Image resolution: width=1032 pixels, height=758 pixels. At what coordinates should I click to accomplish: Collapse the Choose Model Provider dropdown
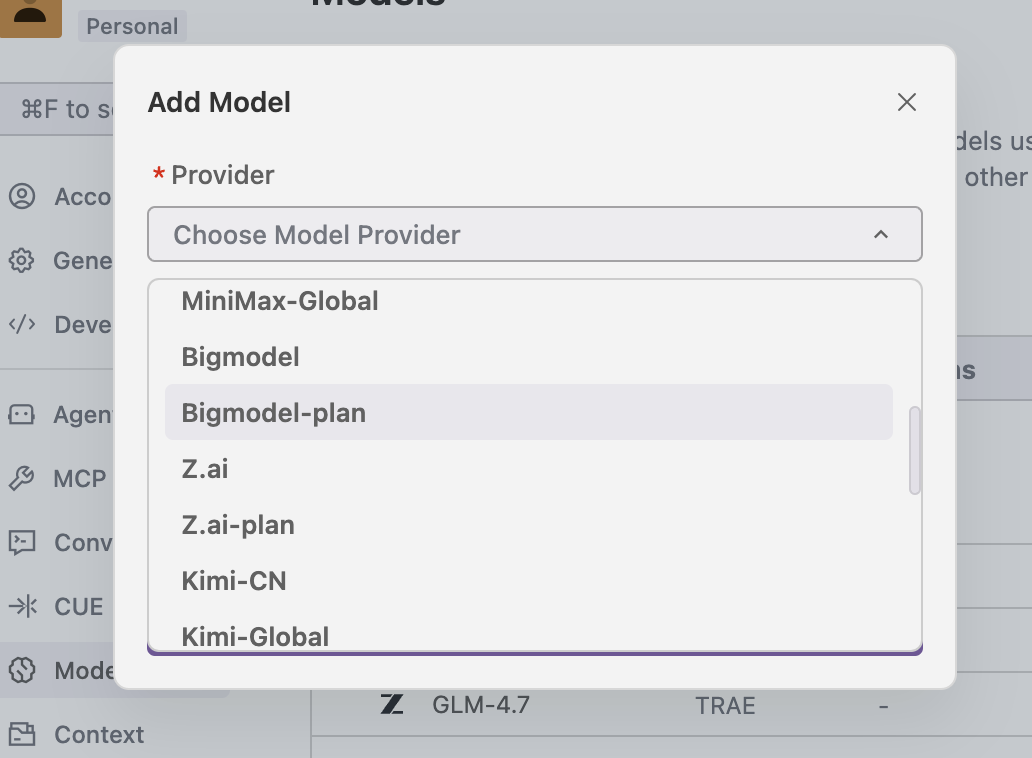point(534,235)
